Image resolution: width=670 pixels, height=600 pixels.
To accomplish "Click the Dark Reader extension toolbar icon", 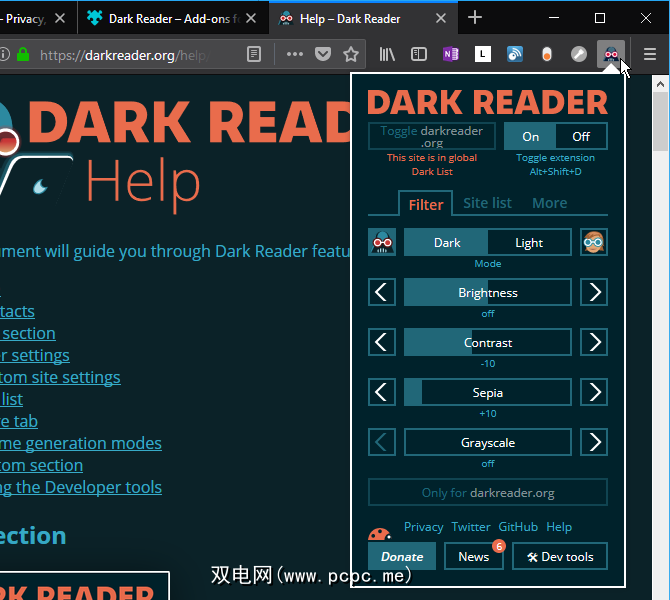I will pos(610,54).
